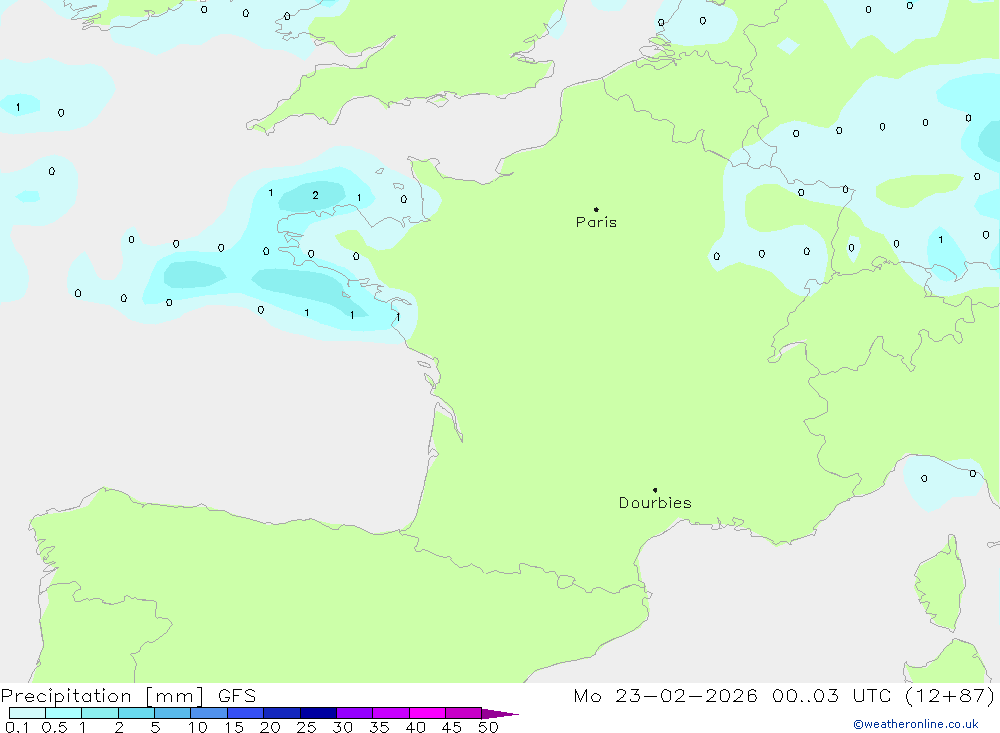Open the weatheronline.co.uk copyright link
Viewport: 1000px width, 733px height.
pyautogui.click(x=915, y=724)
